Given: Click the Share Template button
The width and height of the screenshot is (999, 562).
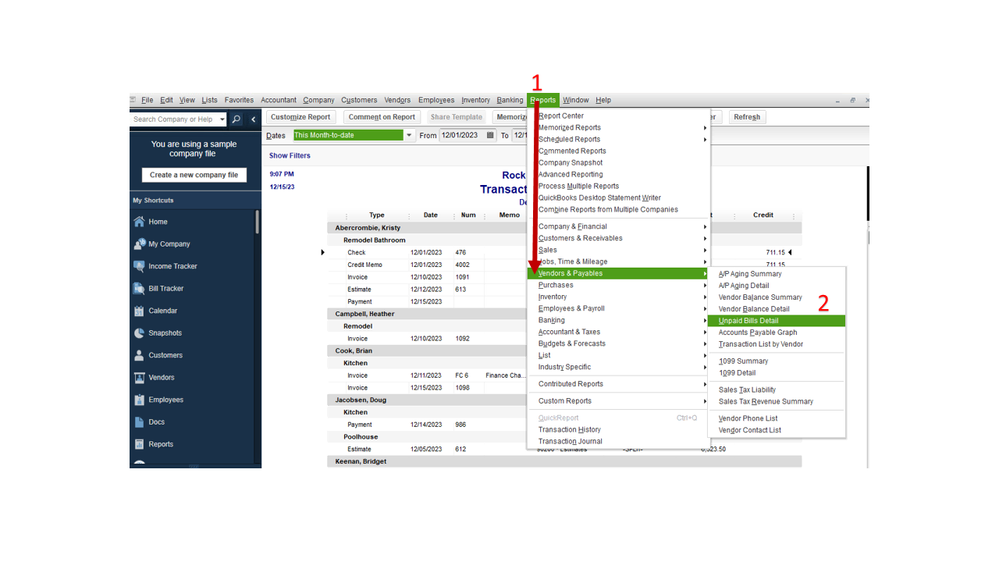Looking at the screenshot, I should click(x=456, y=117).
